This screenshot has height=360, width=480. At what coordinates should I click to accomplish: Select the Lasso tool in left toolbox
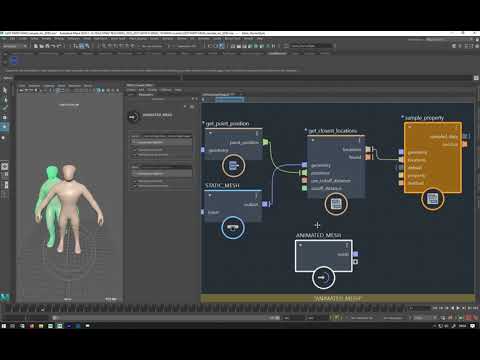5,99
